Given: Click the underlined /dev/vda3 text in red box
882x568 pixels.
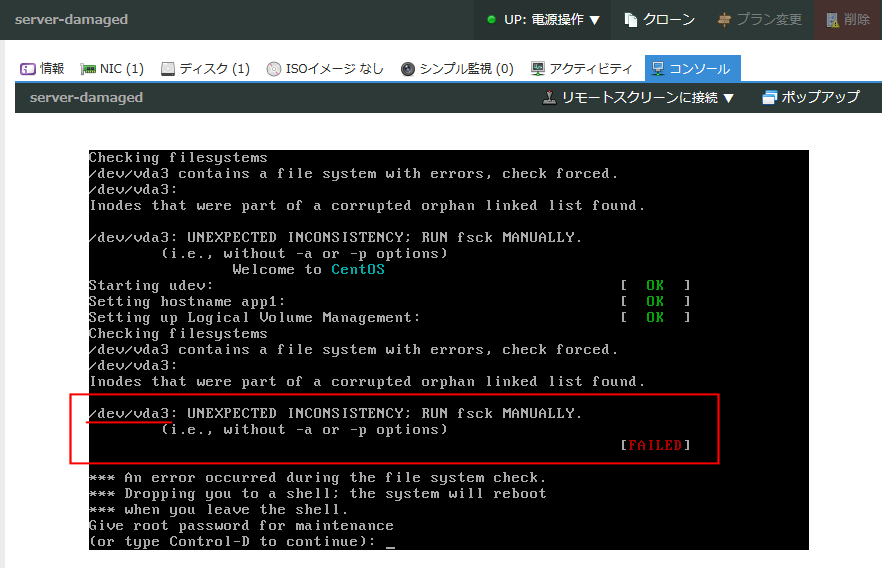Looking at the screenshot, I should [131, 413].
